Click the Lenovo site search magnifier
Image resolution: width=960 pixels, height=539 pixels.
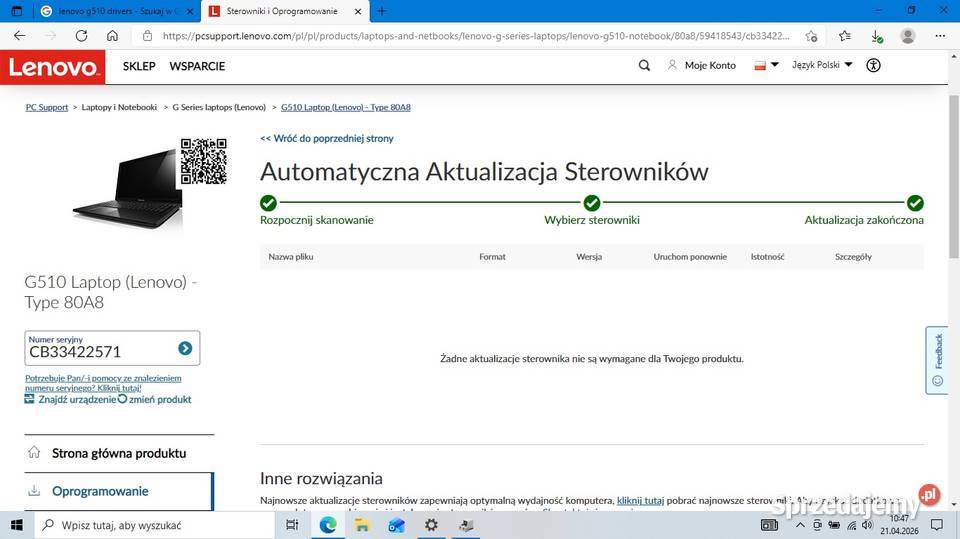click(x=644, y=66)
